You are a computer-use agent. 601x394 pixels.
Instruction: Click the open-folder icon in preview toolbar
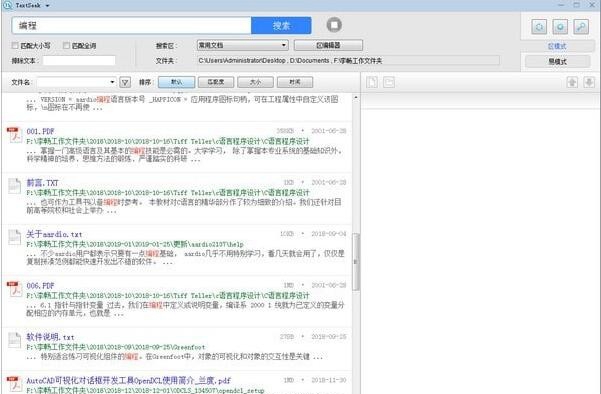coord(389,82)
